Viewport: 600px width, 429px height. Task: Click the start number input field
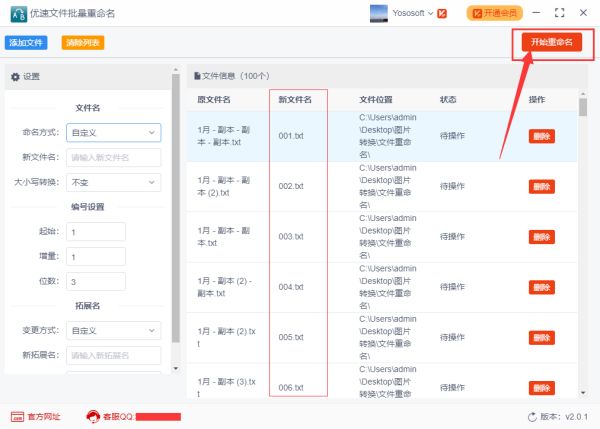(96, 231)
